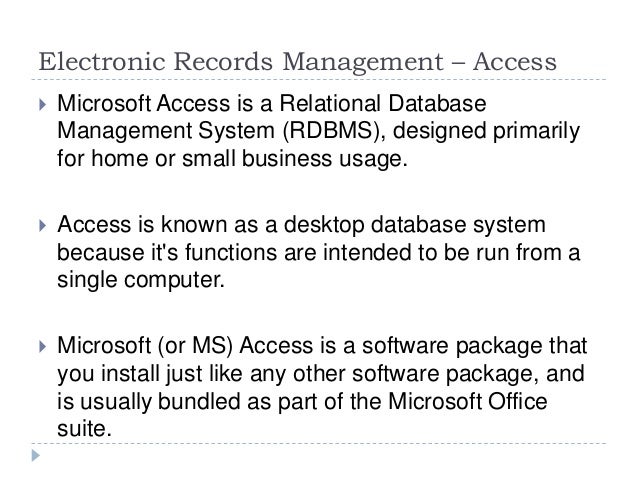
Task: Click the word 'Management' in the title
Action: tap(363, 63)
